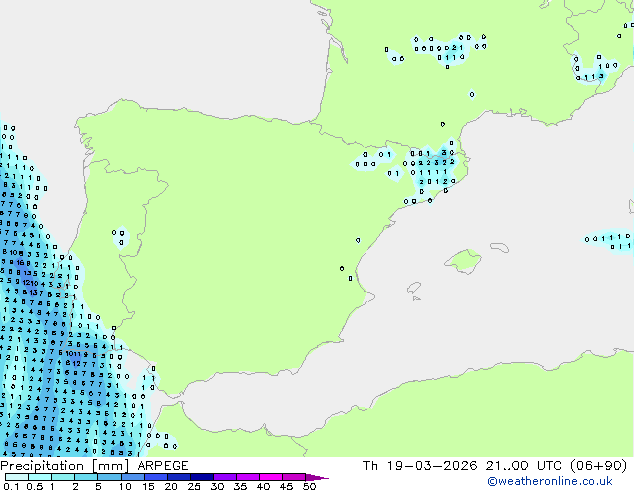Click the legend value label '0.1'
Screen dimensions: 634x490
[x=11, y=486]
